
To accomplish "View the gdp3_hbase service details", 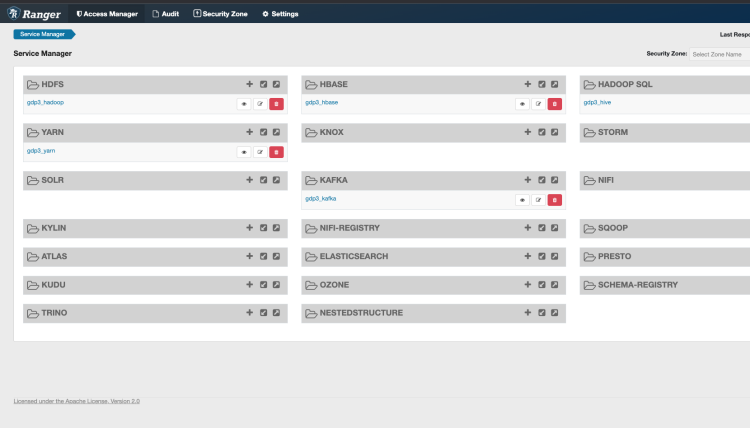I will (x=522, y=104).
